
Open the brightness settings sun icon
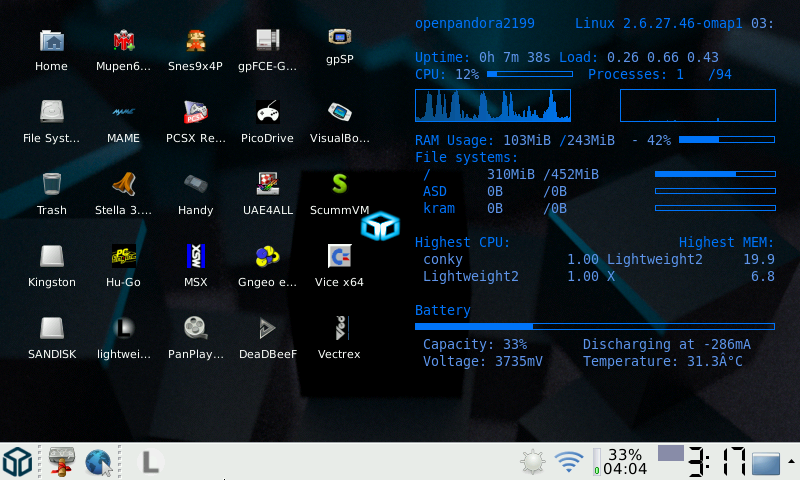click(x=534, y=462)
